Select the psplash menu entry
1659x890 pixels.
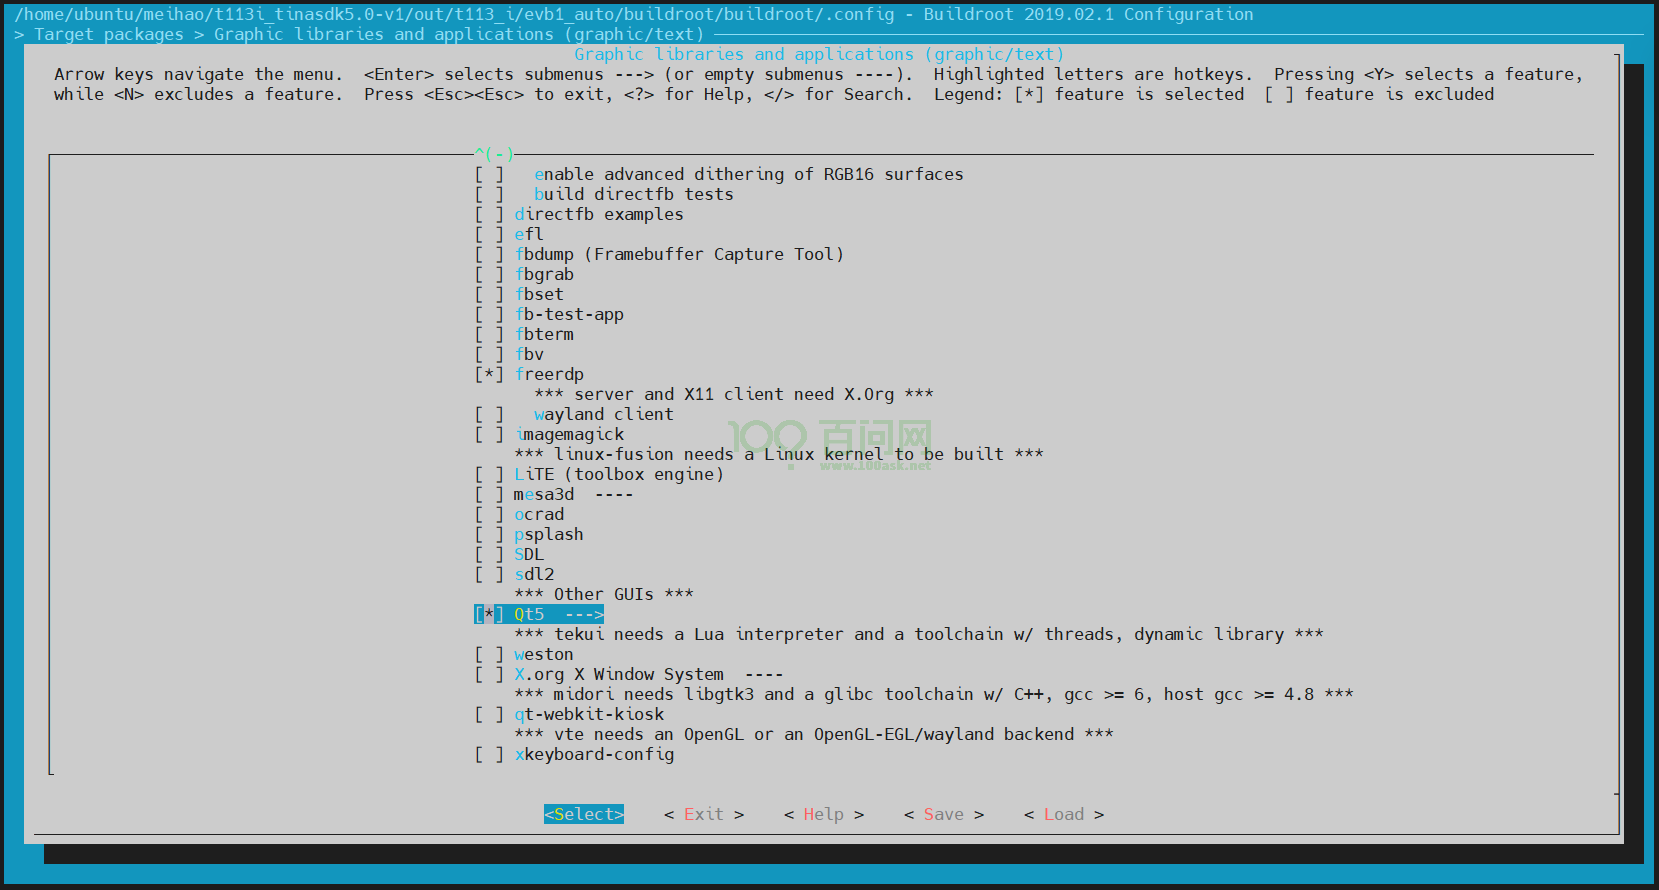point(548,534)
